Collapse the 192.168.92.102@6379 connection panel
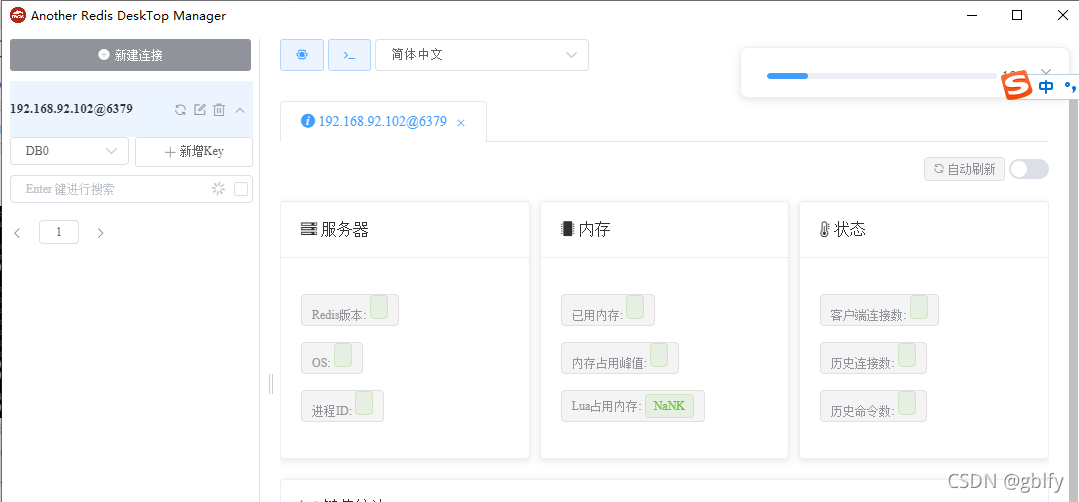Image resolution: width=1079 pixels, height=502 pixels. [x=240, y=109]
